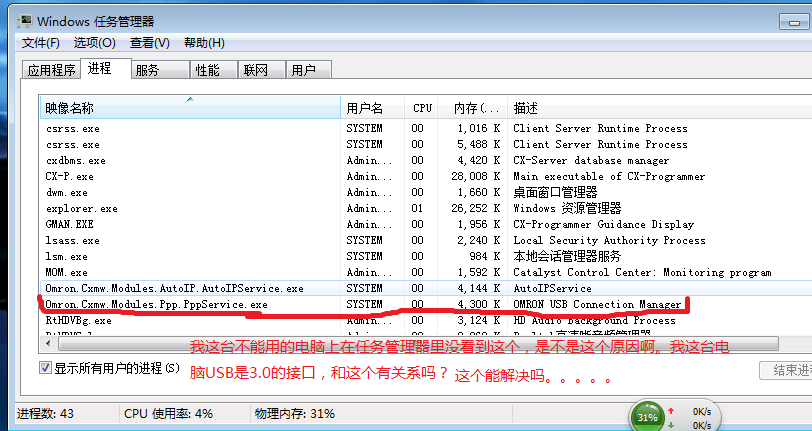
Task: Switch to the 应用程序 tab
Action: 52,70
